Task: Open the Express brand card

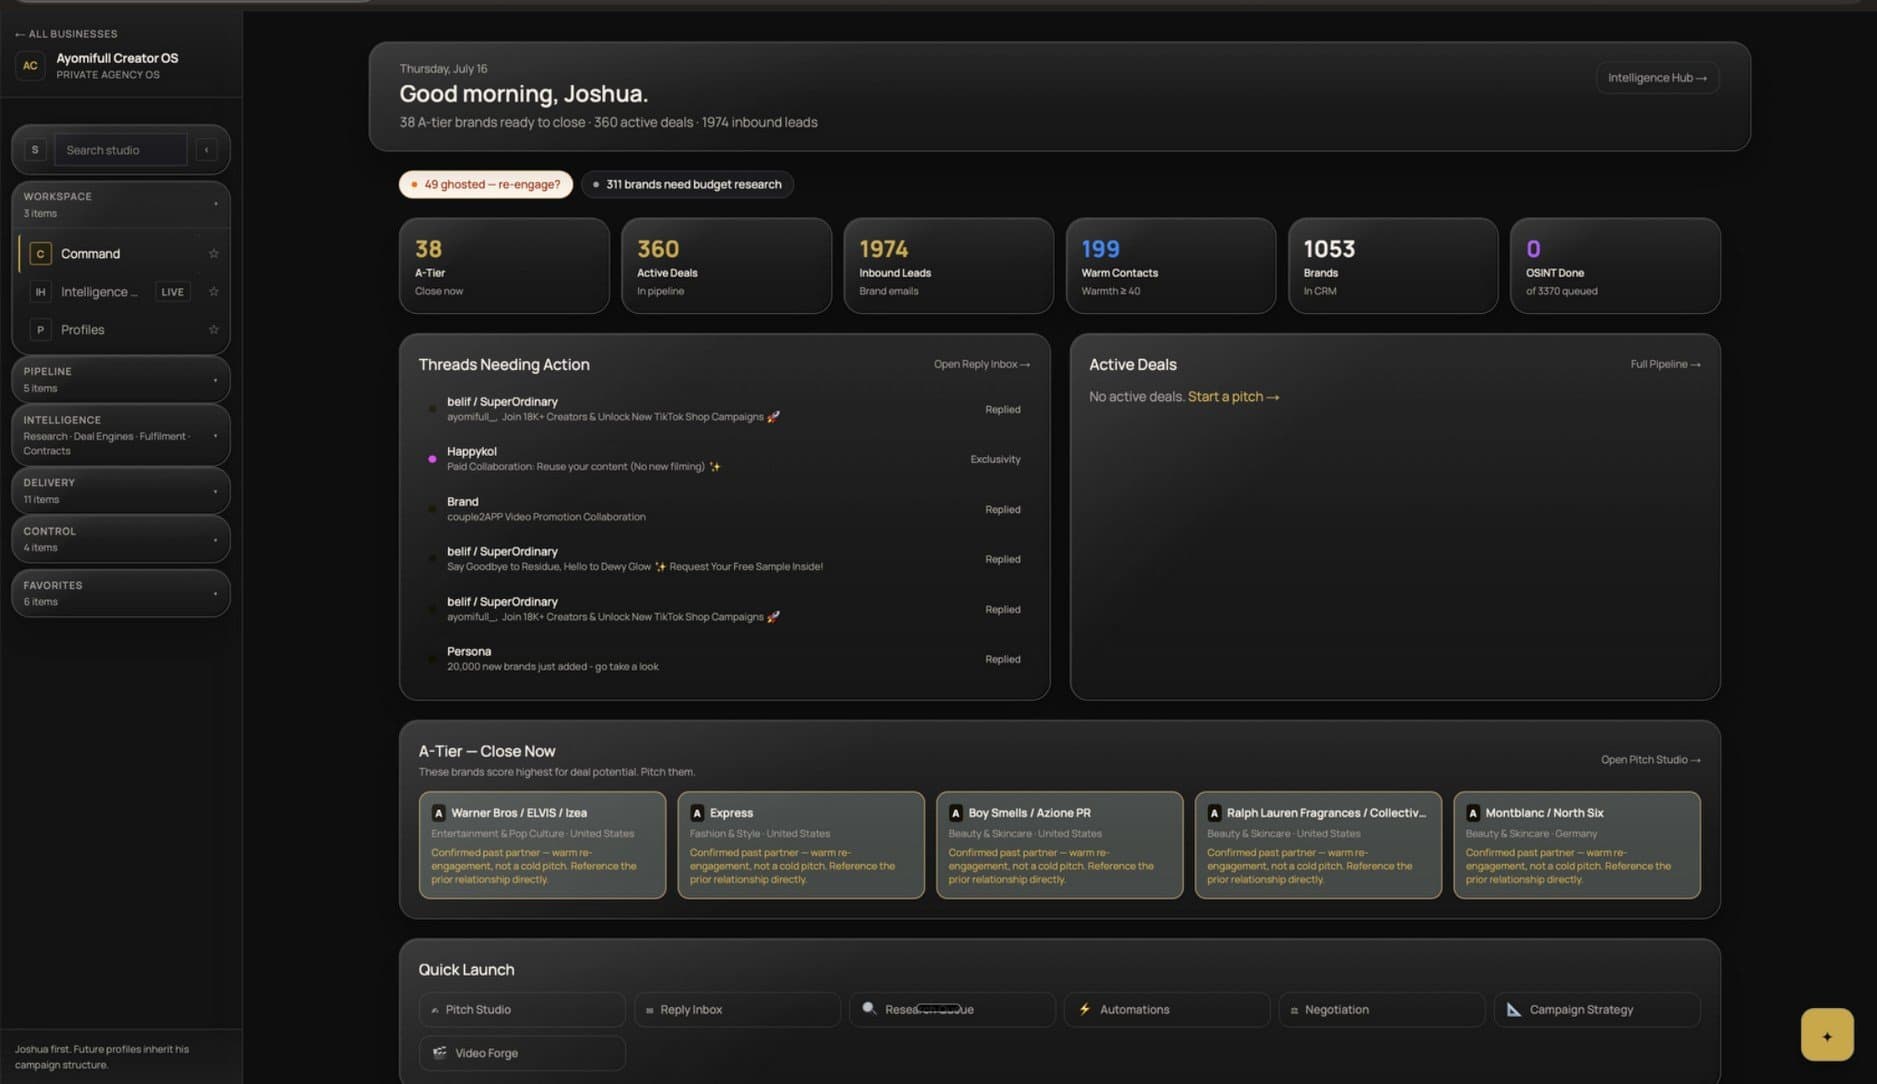Action: coord(801,845)
